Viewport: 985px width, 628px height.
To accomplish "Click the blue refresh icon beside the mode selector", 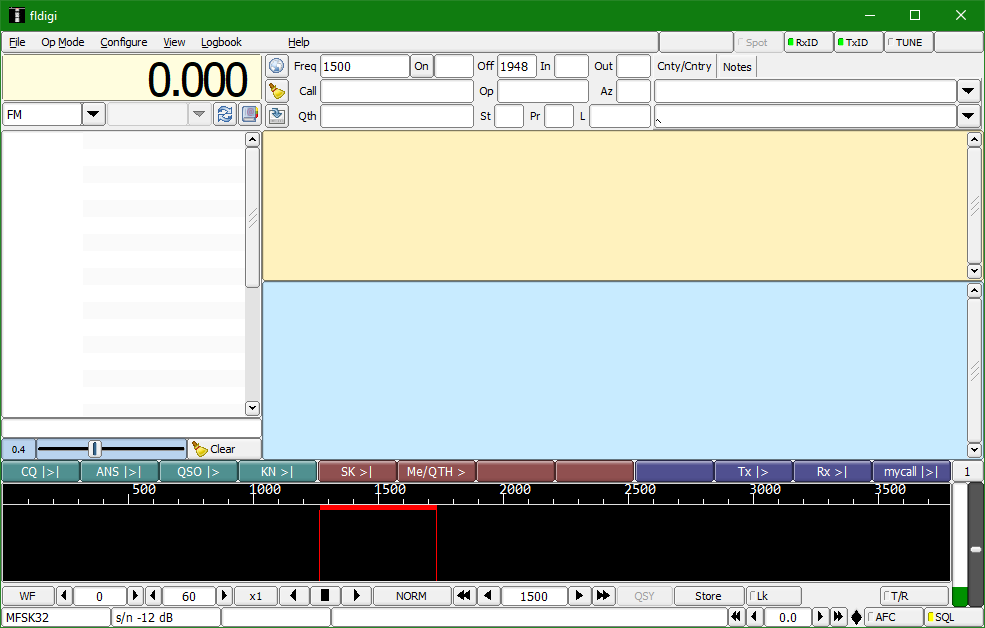I will coord(225,114).
